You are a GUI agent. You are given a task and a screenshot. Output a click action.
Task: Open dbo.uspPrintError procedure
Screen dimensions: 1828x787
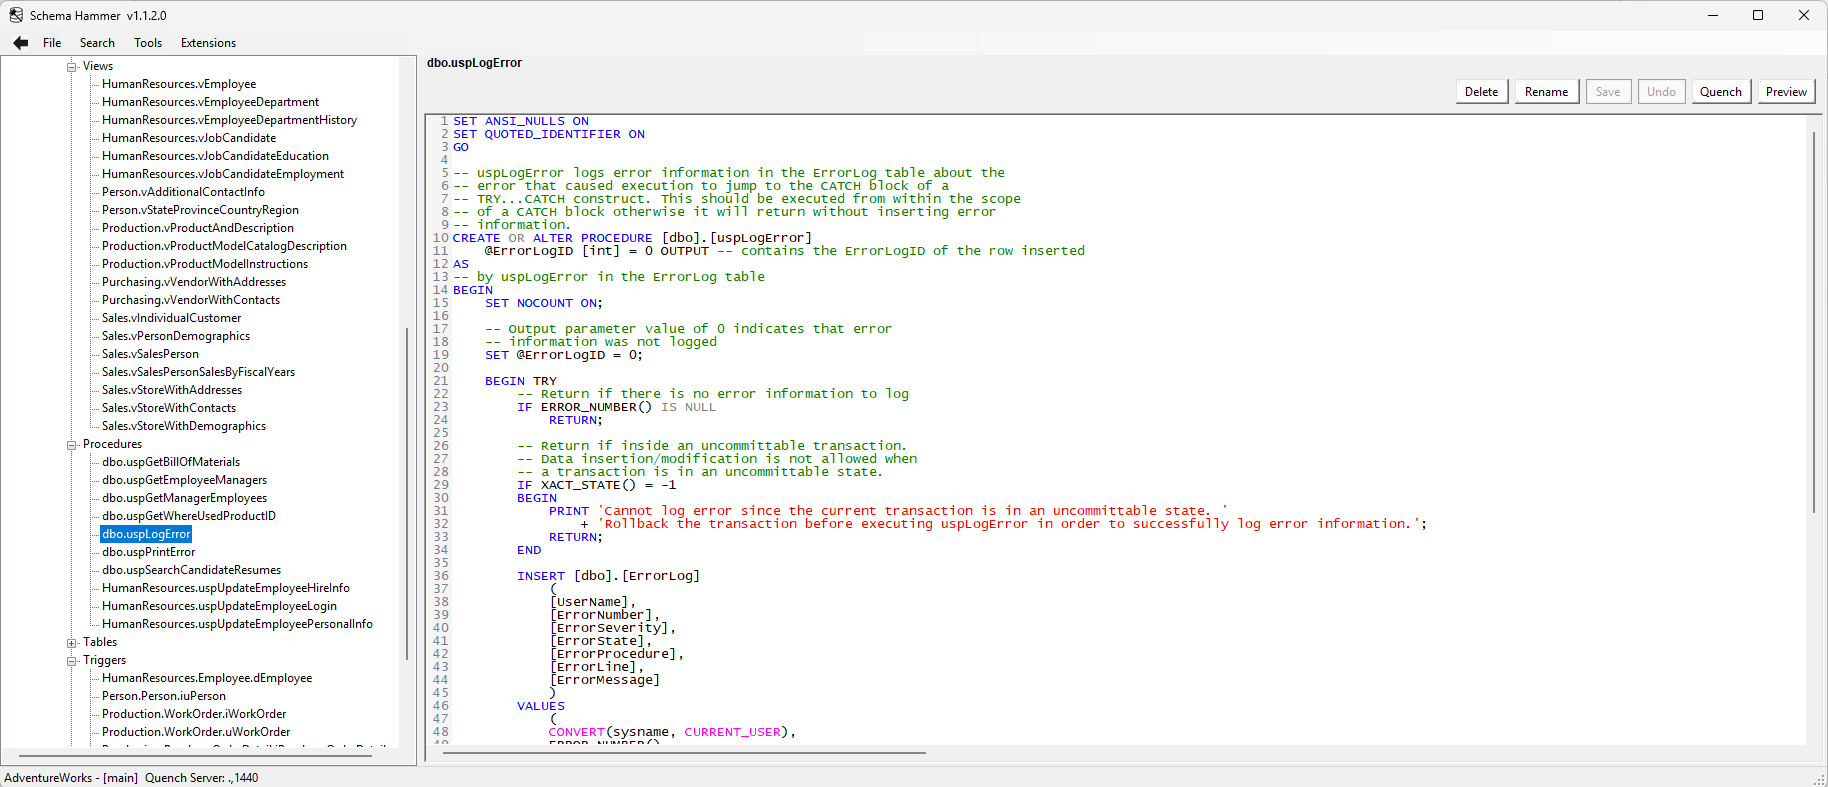click(x=148, y=552)
